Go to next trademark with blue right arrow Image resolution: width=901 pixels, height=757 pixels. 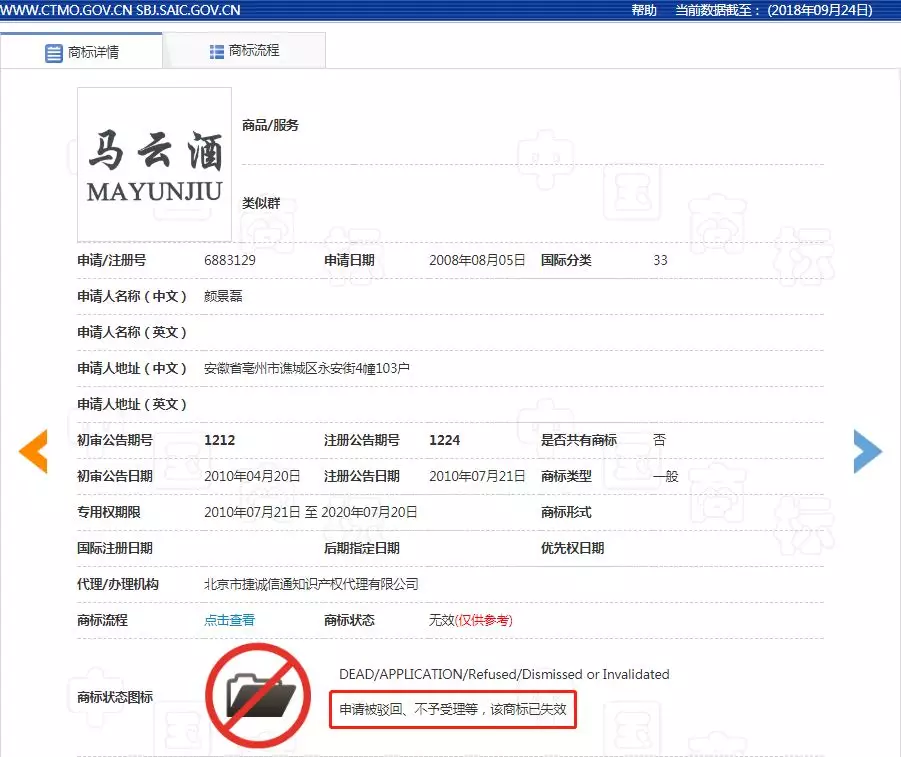[x=867, y=451]
